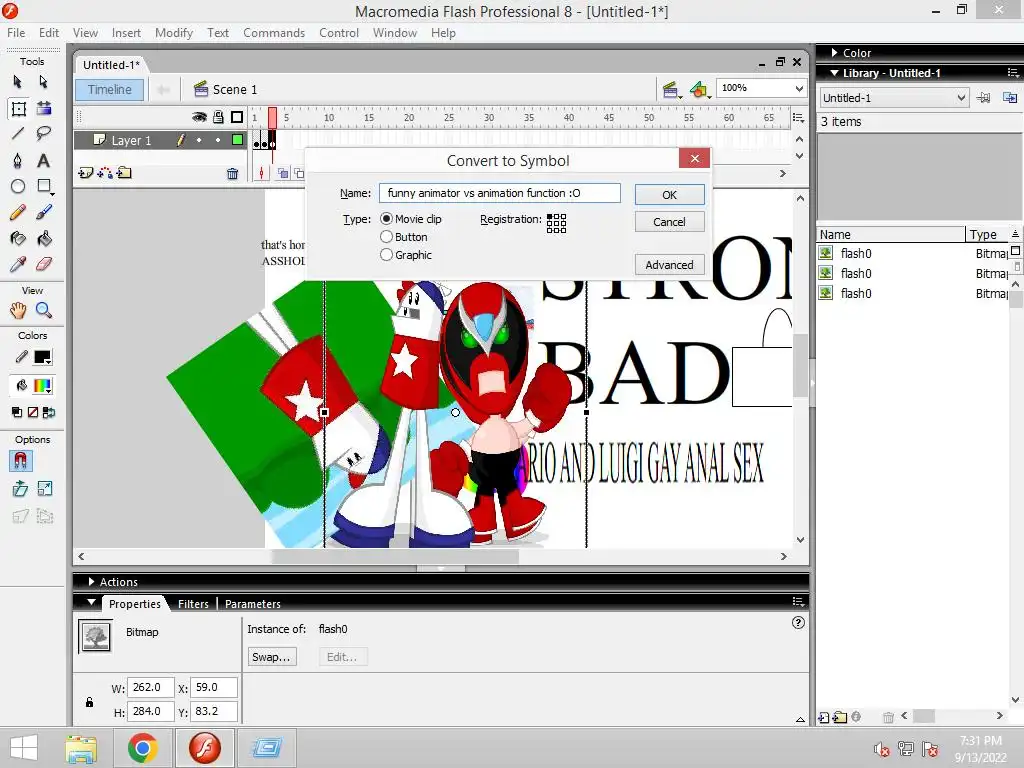Collapse the Properties panel triangle
The height and width of the screenshot is (768, 1024).
pyautogui.click(x=91, y=602)
